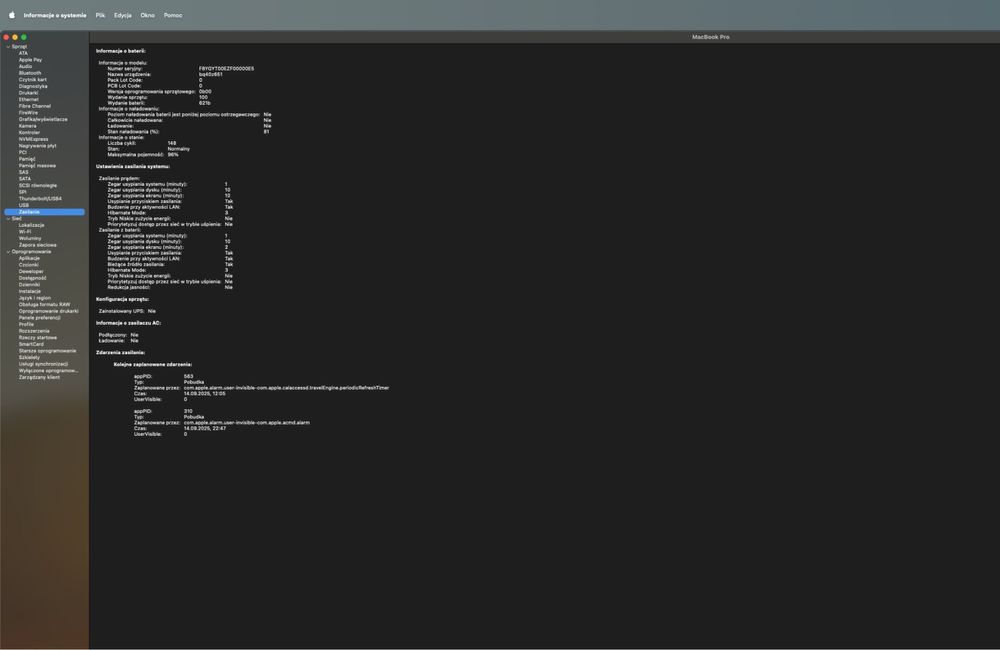Select Starsze oprogramowanie in the sidebar
The image size is (1000, 650).
coord(47,351)
